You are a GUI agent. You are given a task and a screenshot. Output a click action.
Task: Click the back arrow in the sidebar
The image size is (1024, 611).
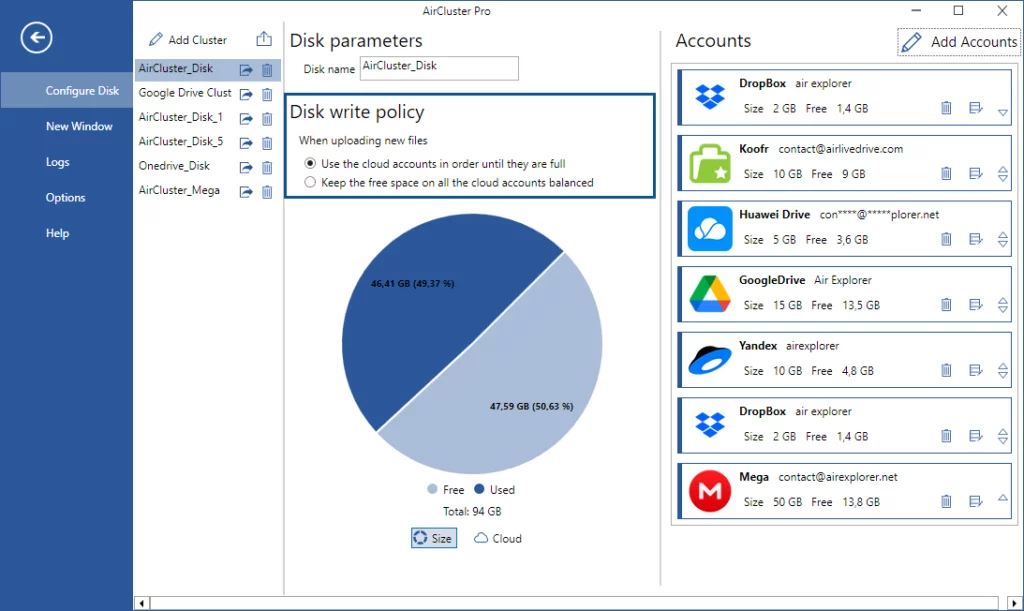click(x=36, y=38)
